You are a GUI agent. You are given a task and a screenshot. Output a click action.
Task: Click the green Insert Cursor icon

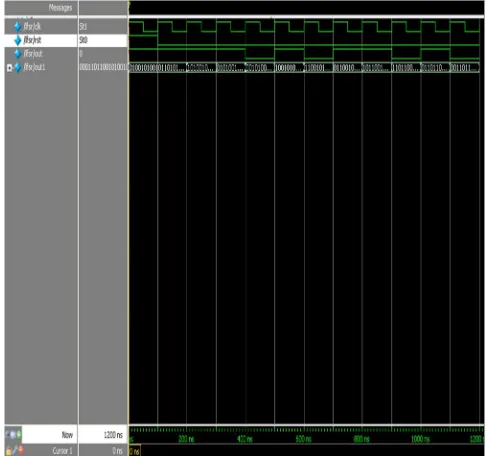pyautogui.click(x=19, y=434)
